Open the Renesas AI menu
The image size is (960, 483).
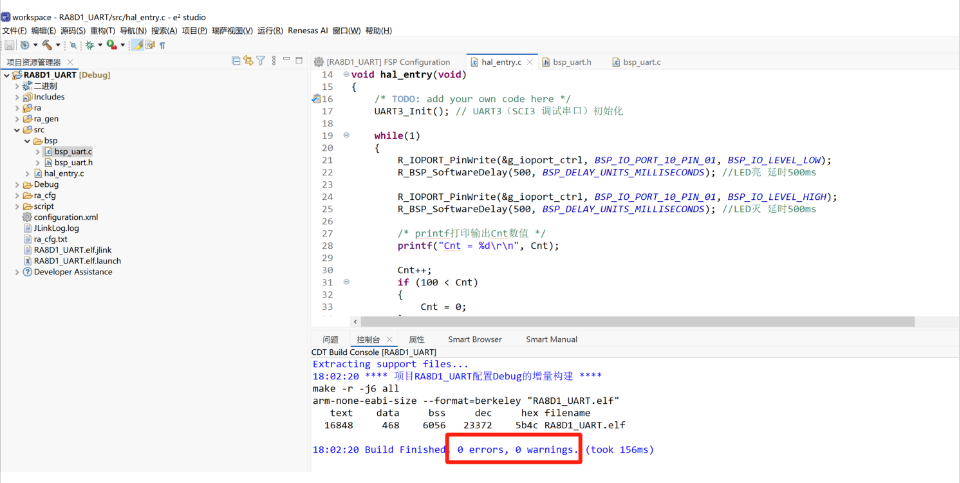tap(308, 31)
